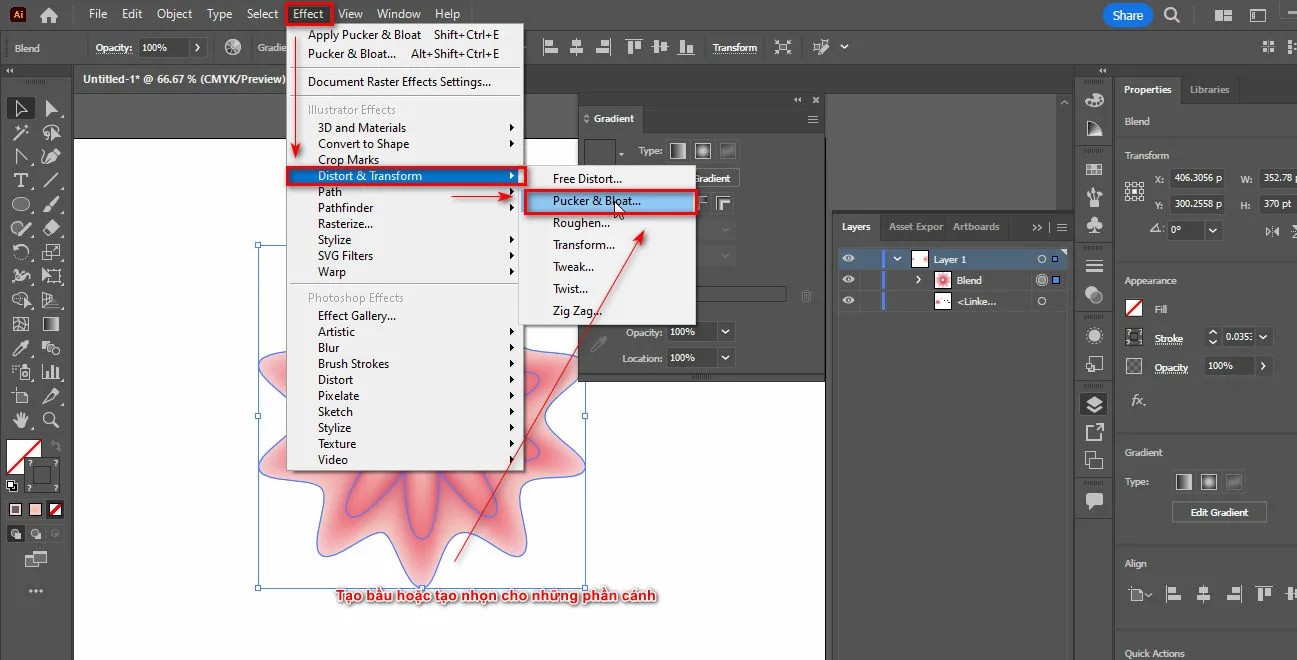
Task: Select the Zoom tool in toolbar
Action: 51,420
